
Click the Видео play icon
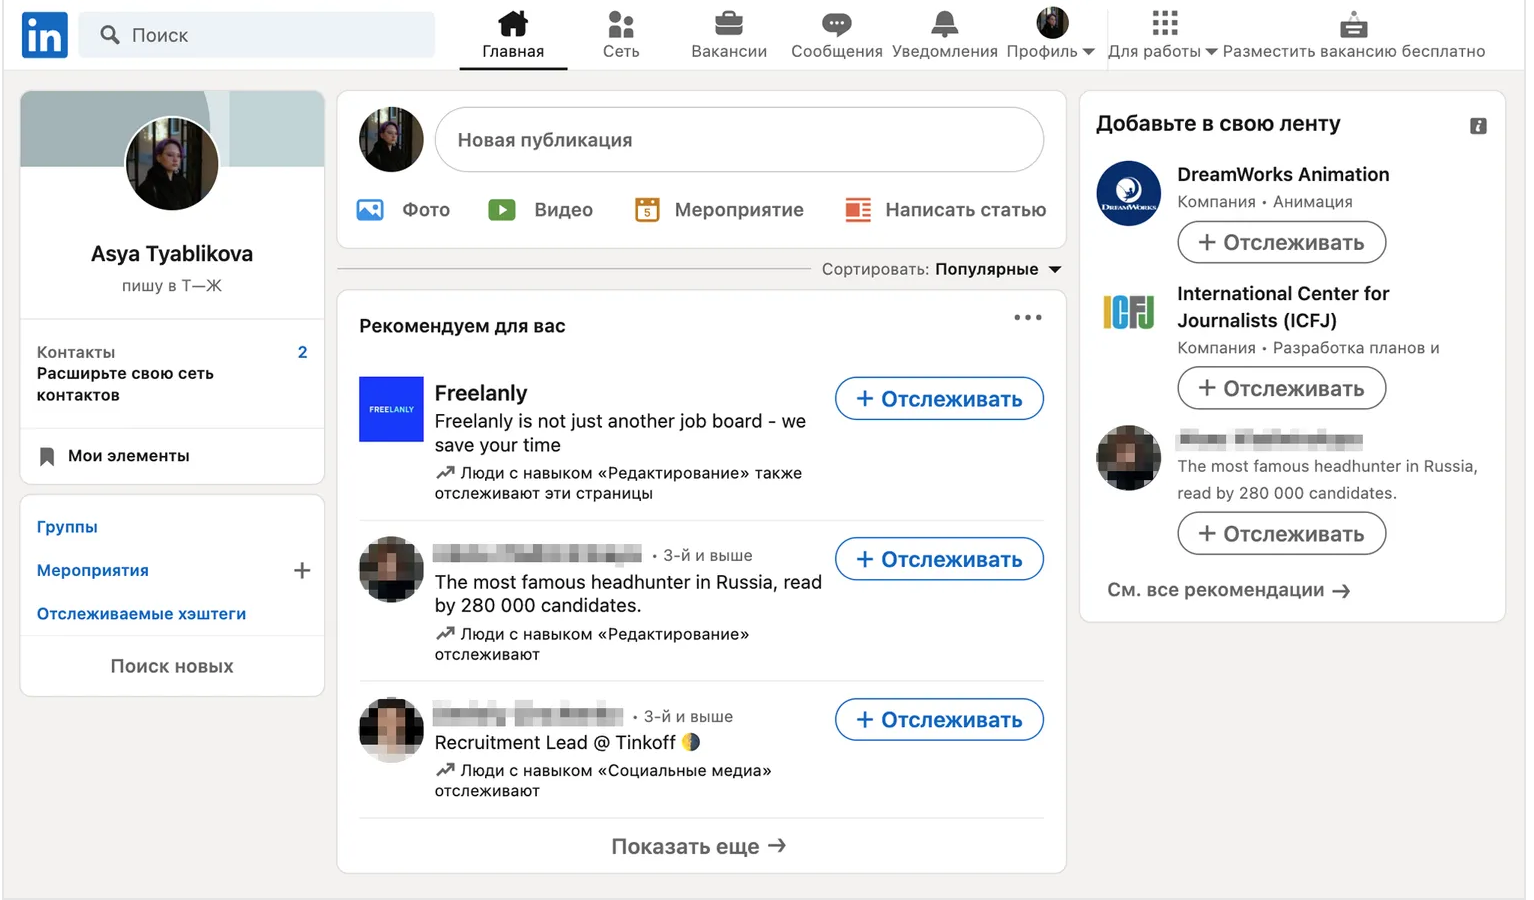click(502, 210)
